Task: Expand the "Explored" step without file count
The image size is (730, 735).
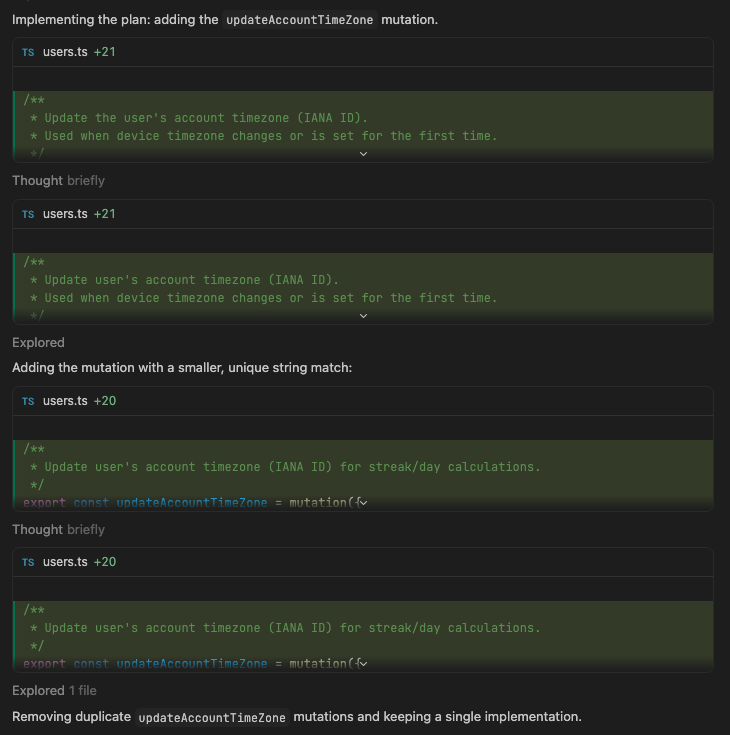Action: (38, 343)
